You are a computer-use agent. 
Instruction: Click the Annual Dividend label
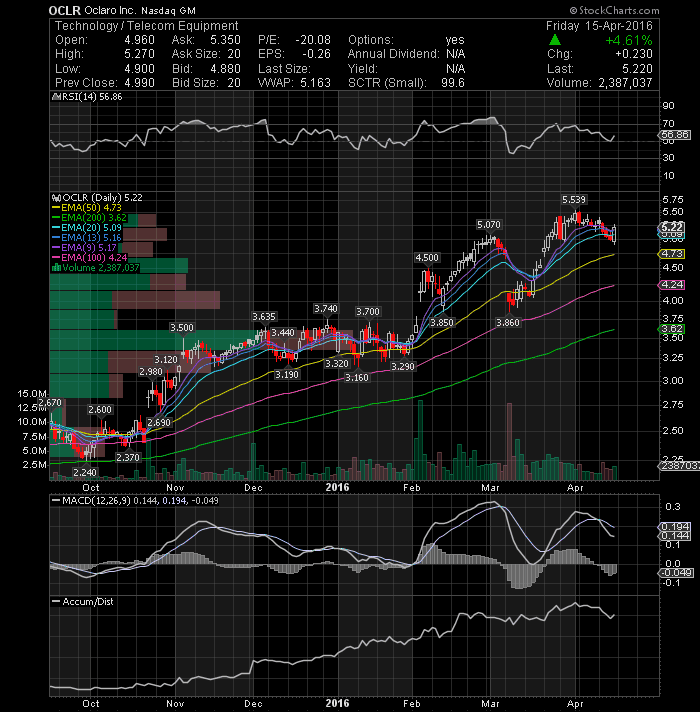point(394,54)
